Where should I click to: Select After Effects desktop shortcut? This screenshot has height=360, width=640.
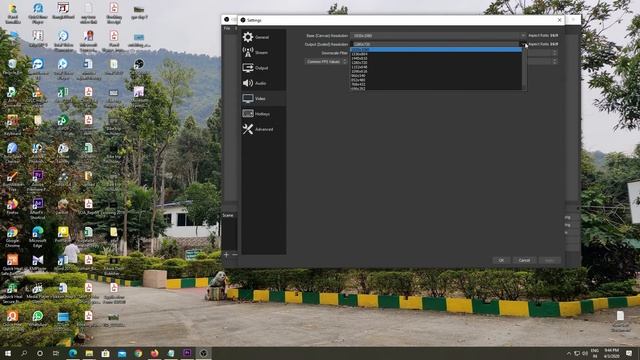coord(38,208)
